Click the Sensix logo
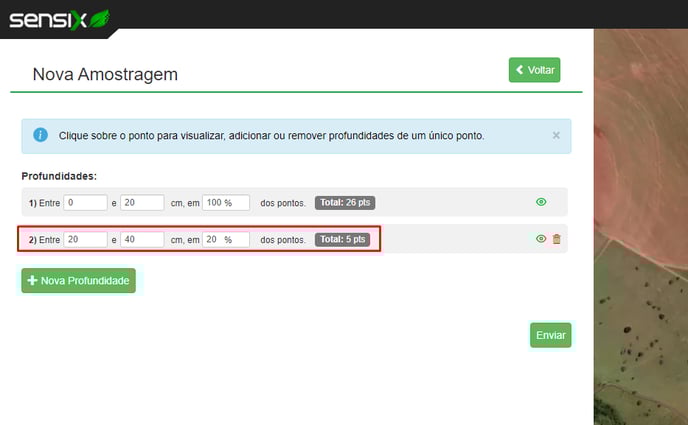Image resolution: width=688 pixels, height=425 pixels. (60, 20)
